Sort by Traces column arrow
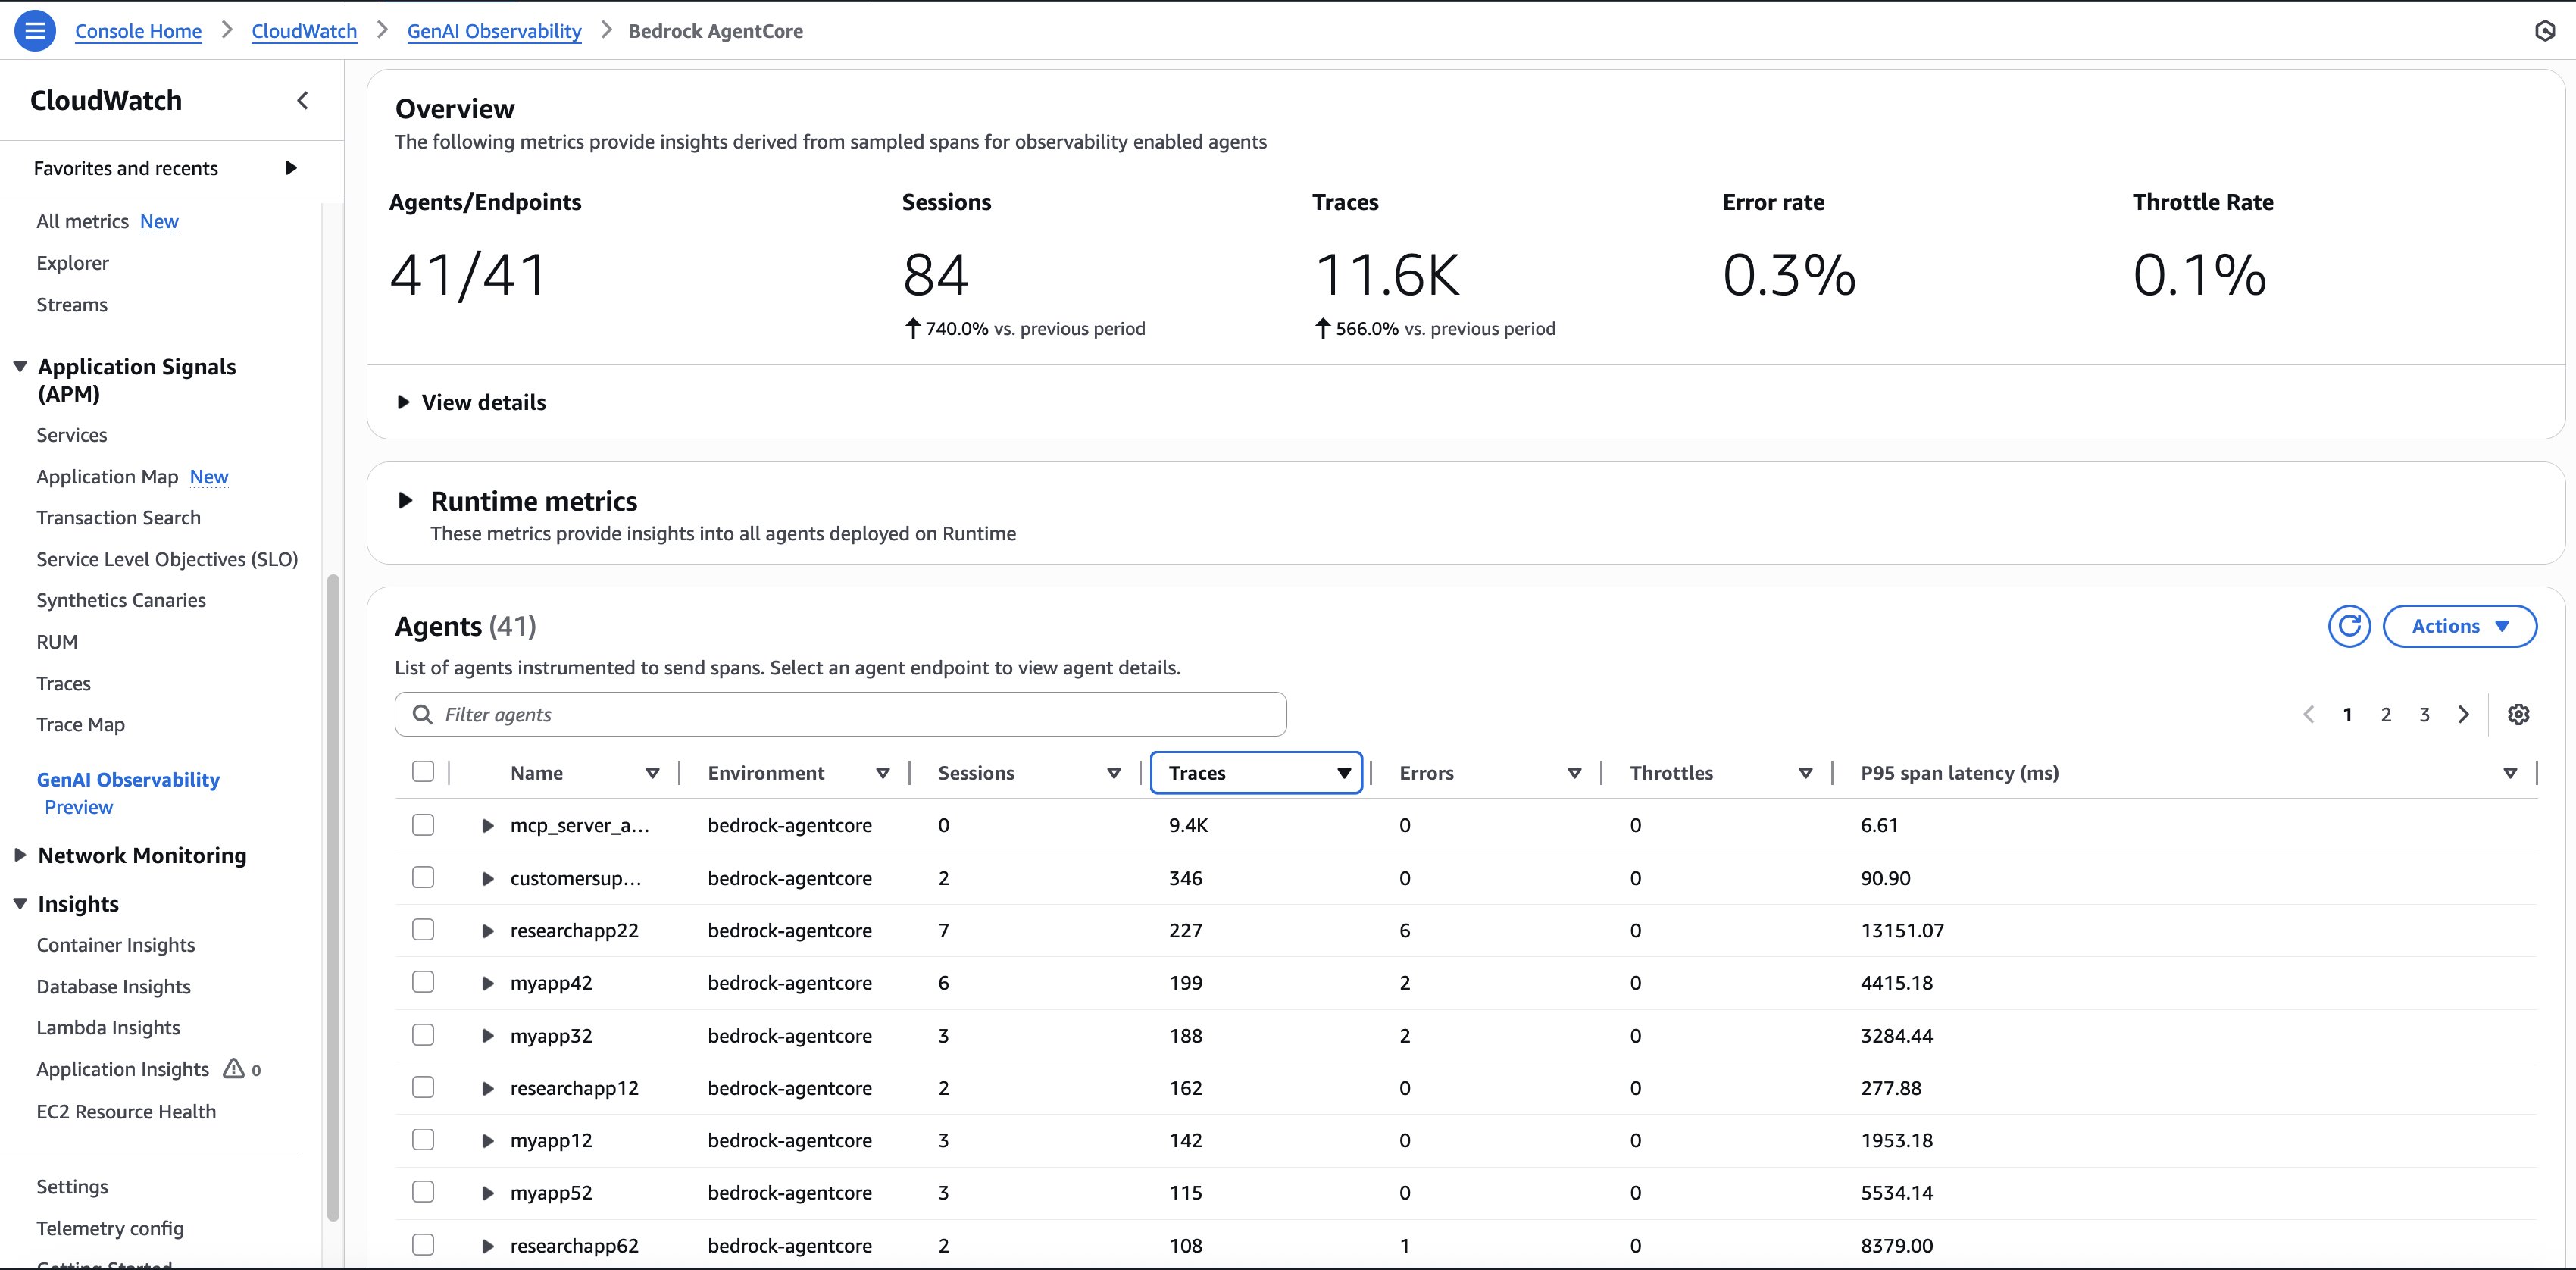The image size is (2576, 1270). click(x=1343, y=773)
